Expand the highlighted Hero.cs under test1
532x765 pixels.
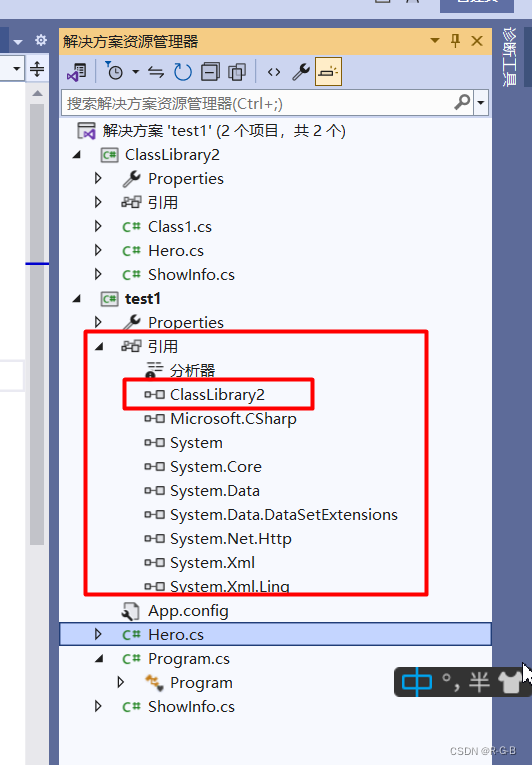tap(98, 634)
